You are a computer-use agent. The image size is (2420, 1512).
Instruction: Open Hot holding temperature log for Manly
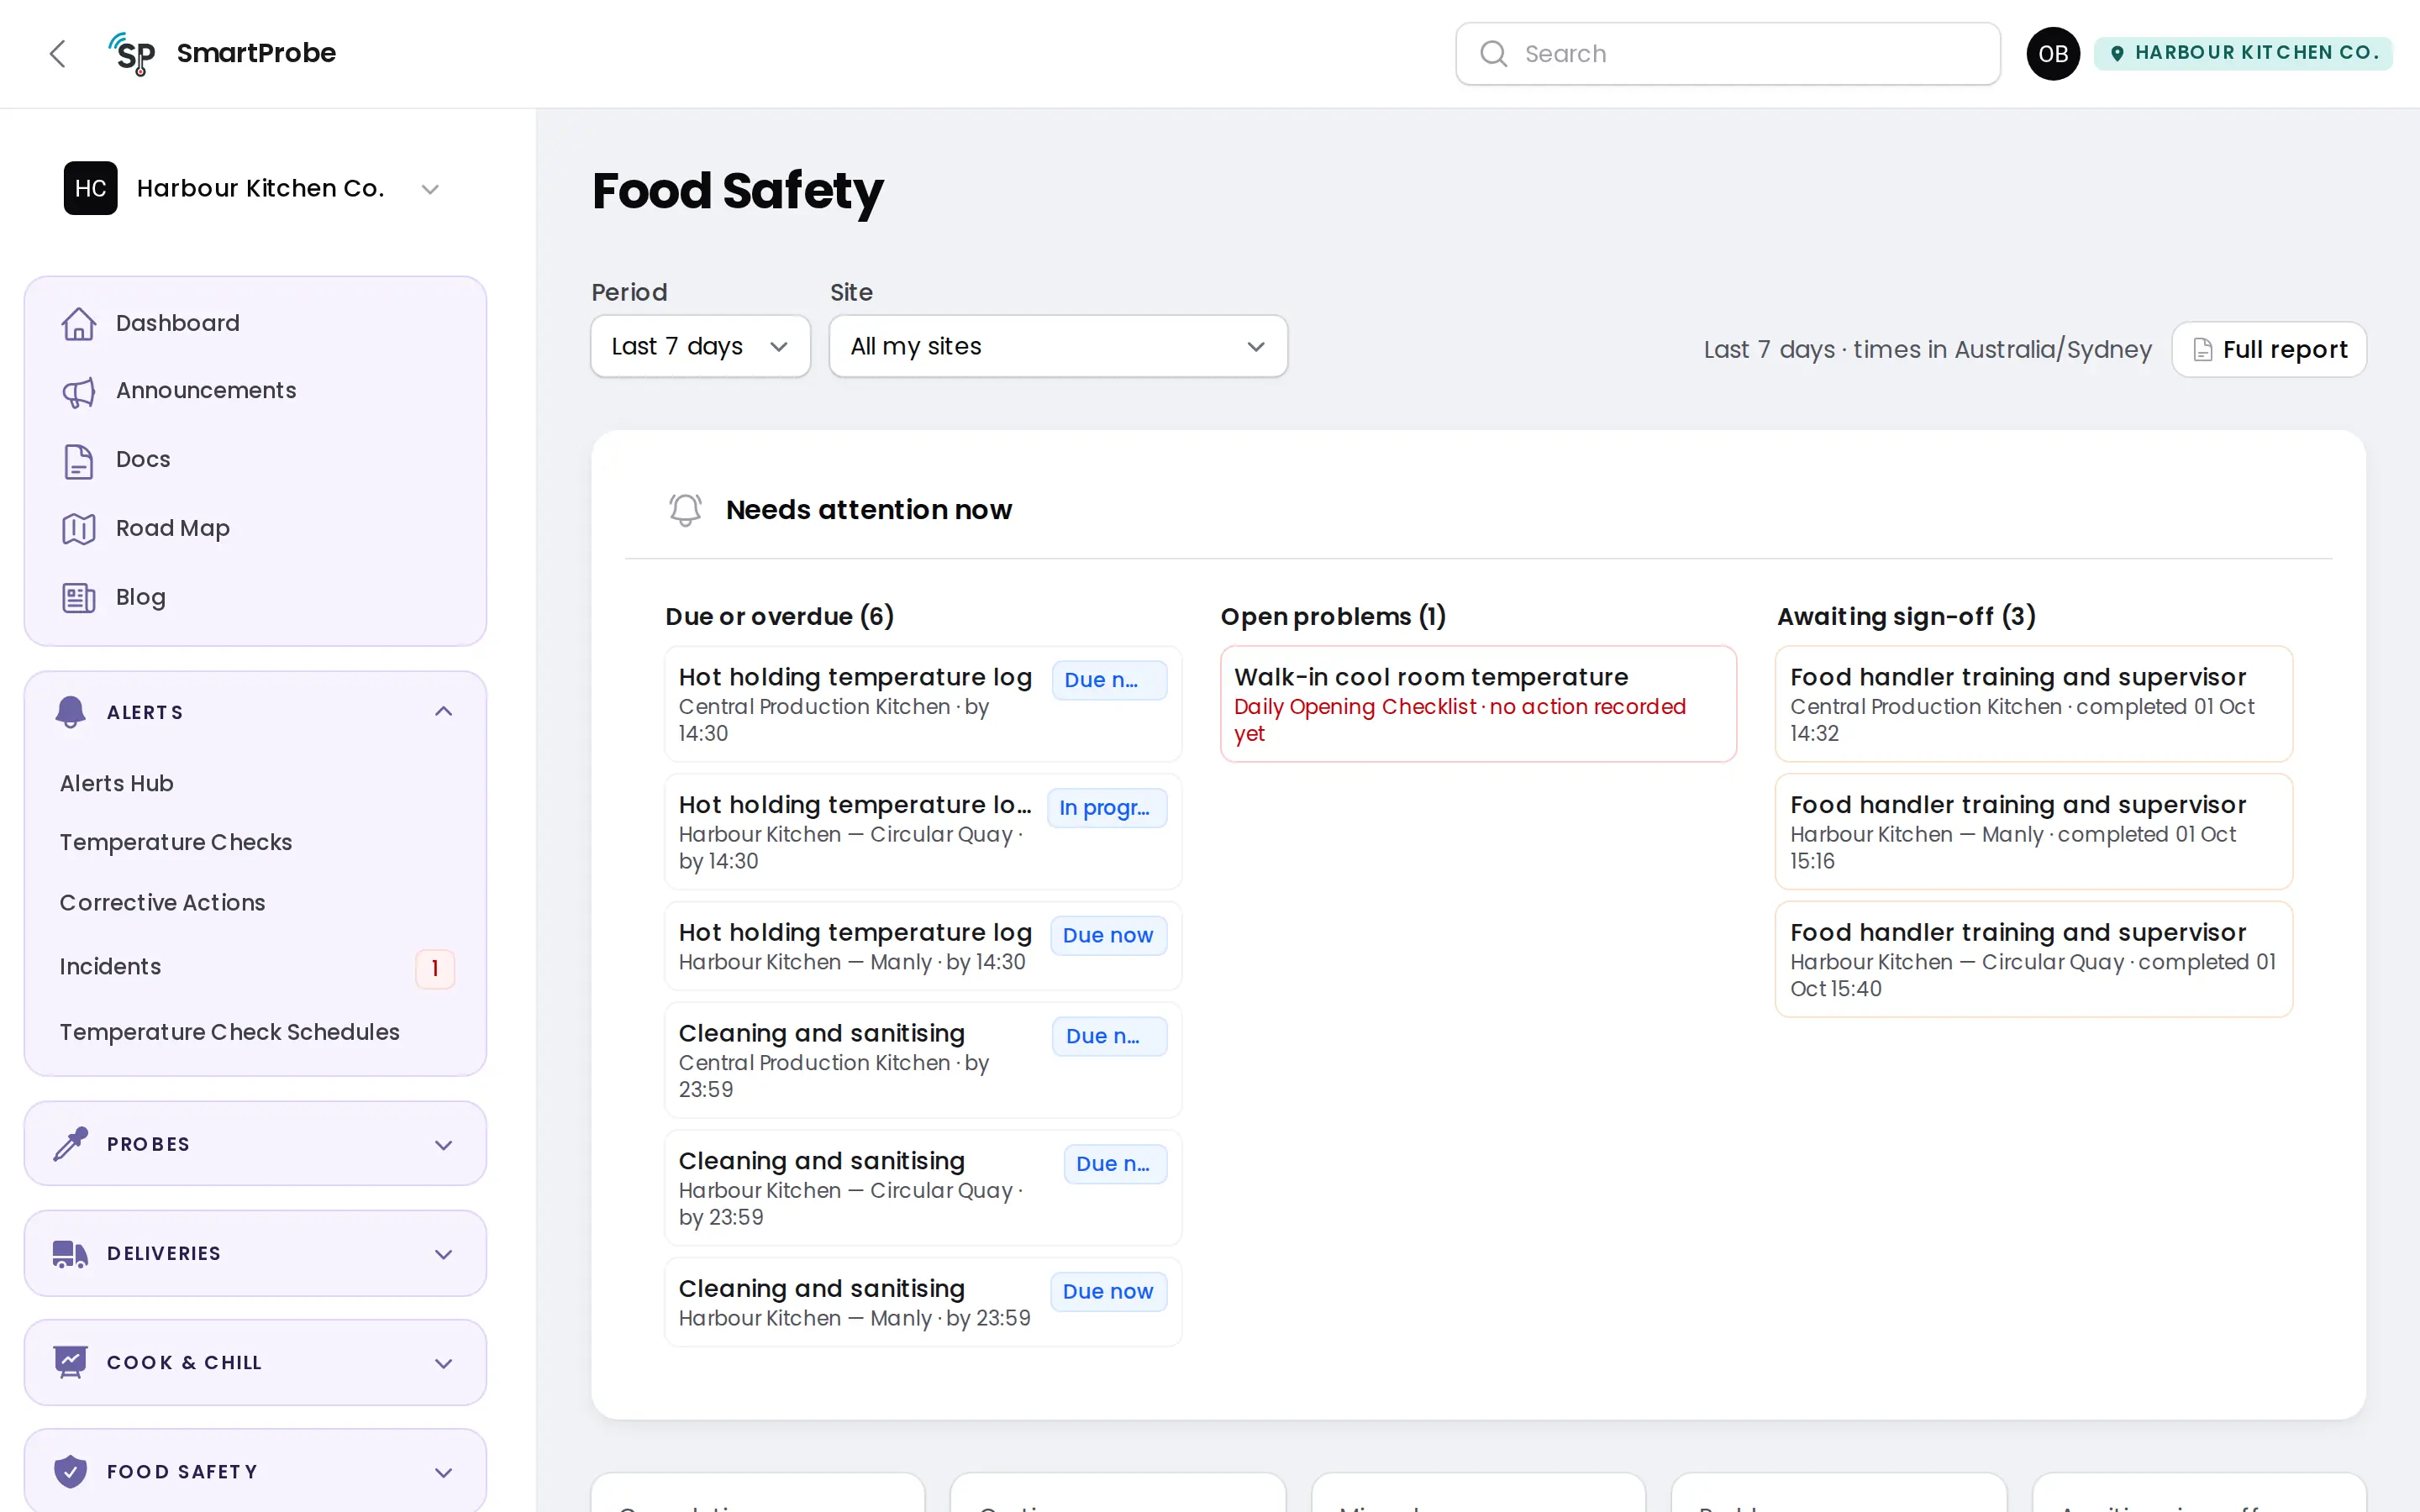pos(923,946)
